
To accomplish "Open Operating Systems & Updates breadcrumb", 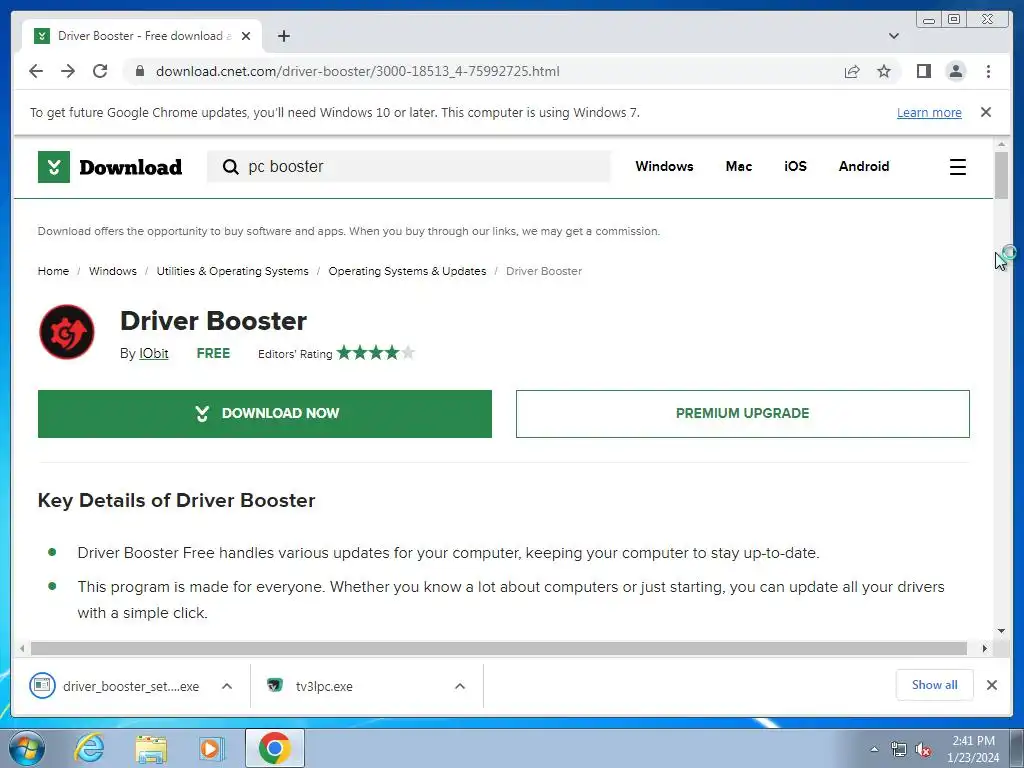I will [407, 271].
